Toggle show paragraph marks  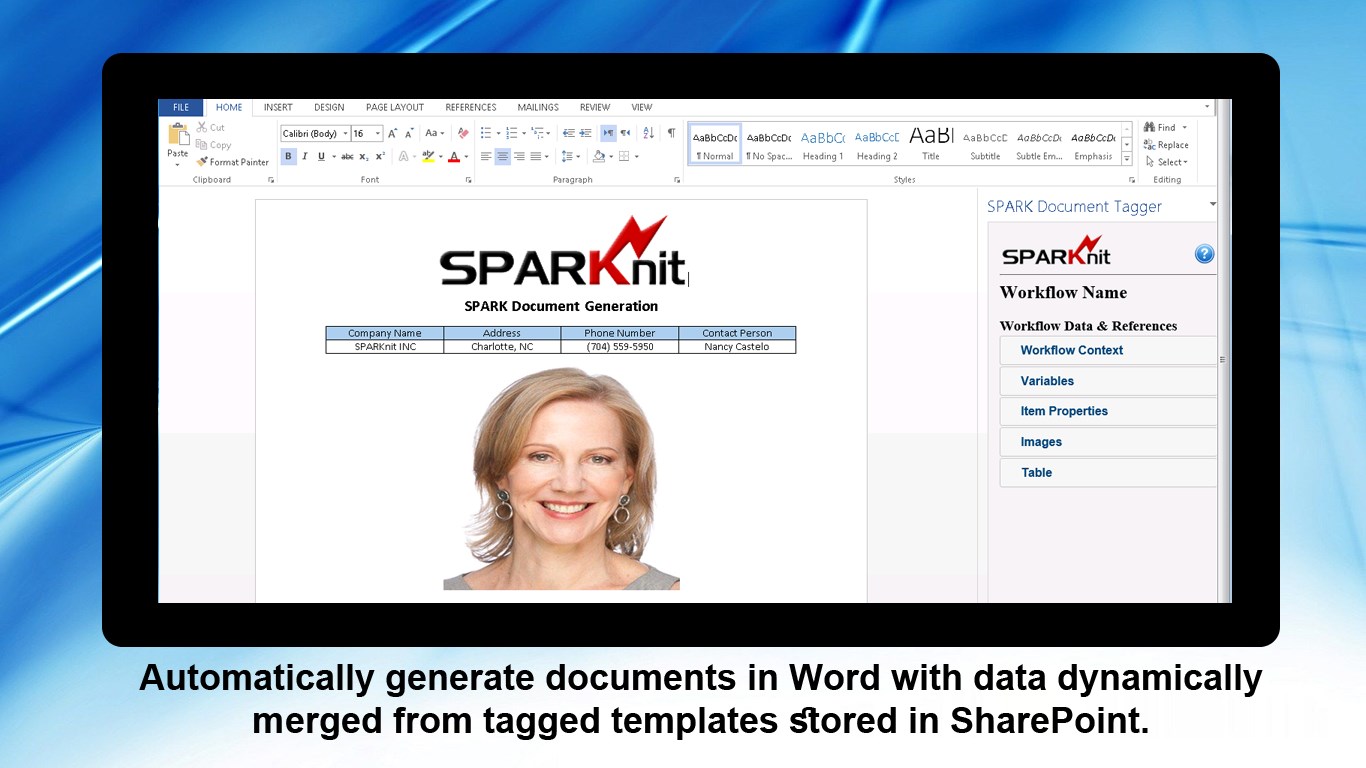671,133
